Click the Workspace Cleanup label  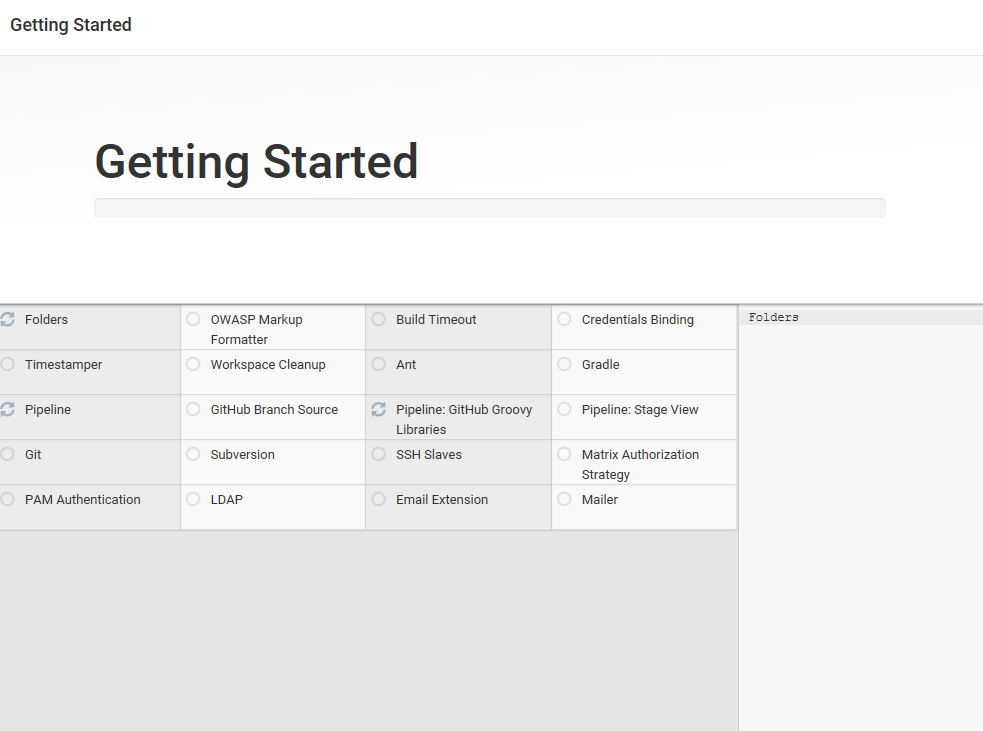click(268, 365)
